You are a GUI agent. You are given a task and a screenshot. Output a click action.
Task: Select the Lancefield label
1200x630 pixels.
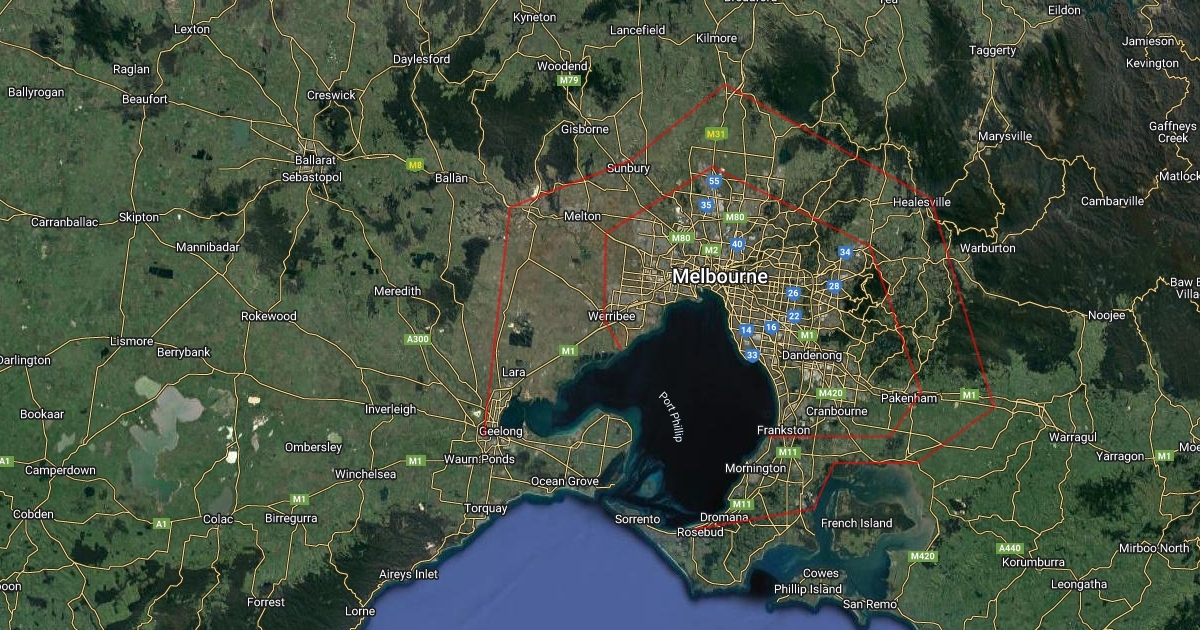click(x=638, y=30)
